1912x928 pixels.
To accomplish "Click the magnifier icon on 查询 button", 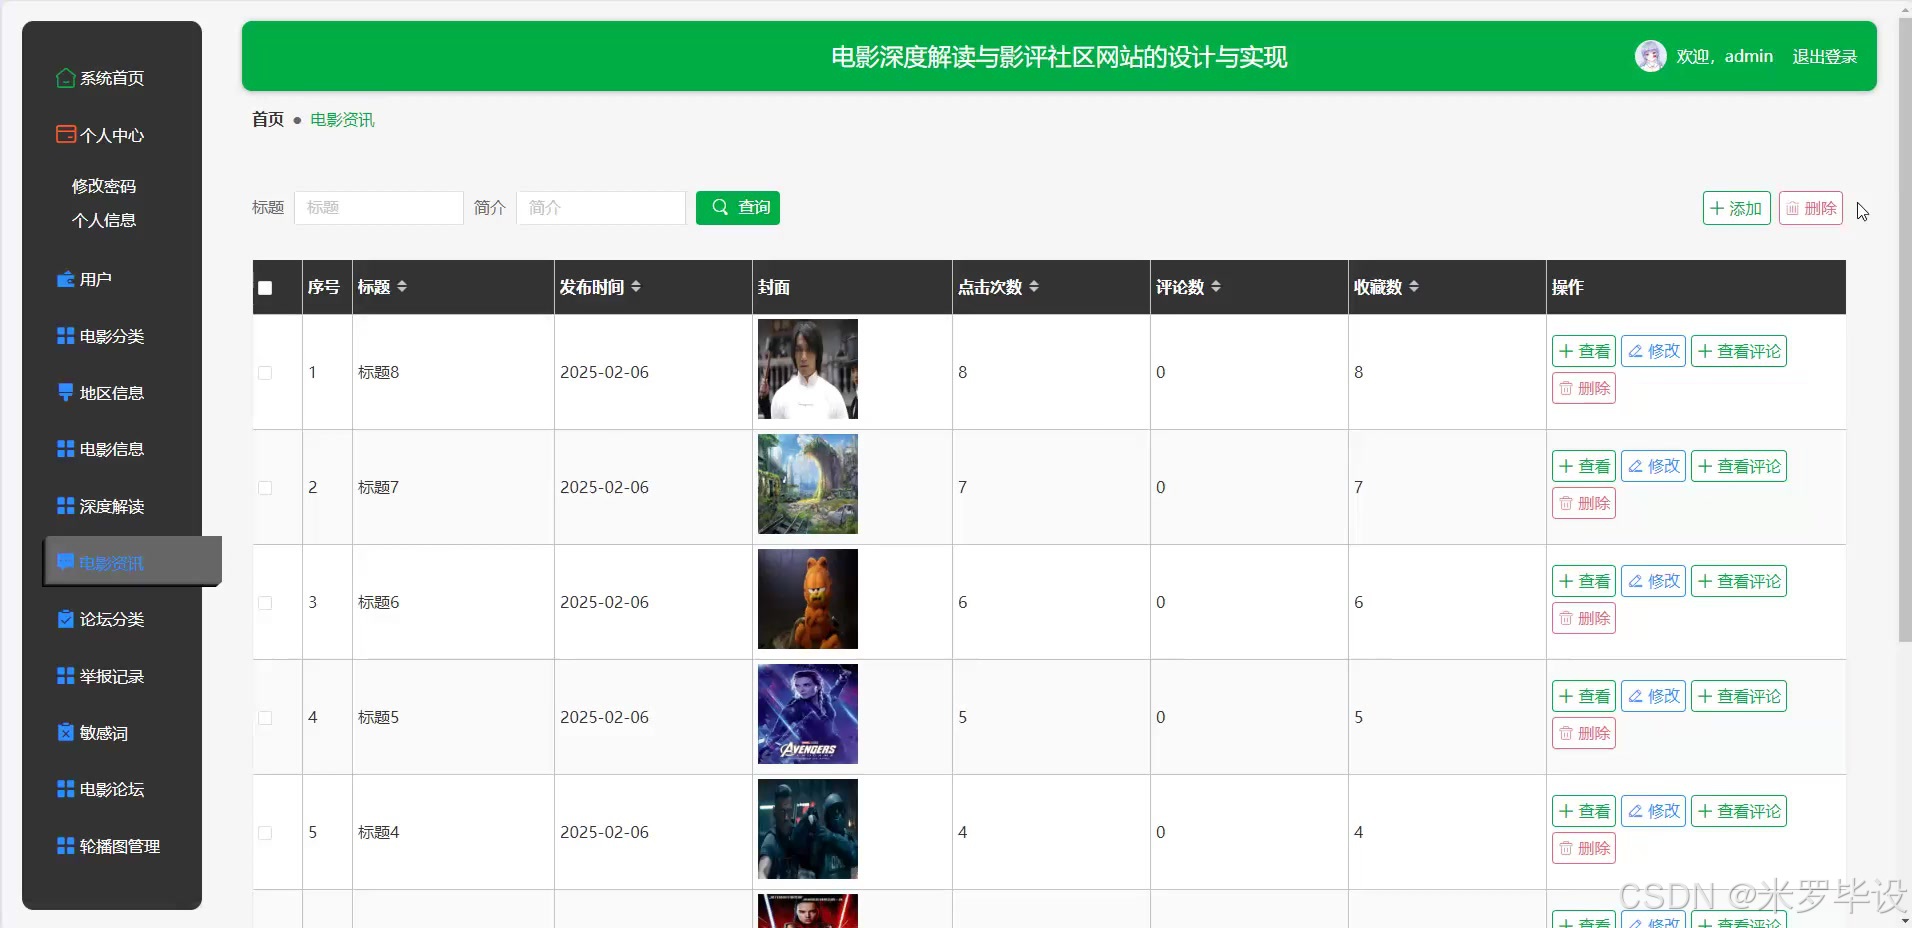I will [x=720, y=207].
